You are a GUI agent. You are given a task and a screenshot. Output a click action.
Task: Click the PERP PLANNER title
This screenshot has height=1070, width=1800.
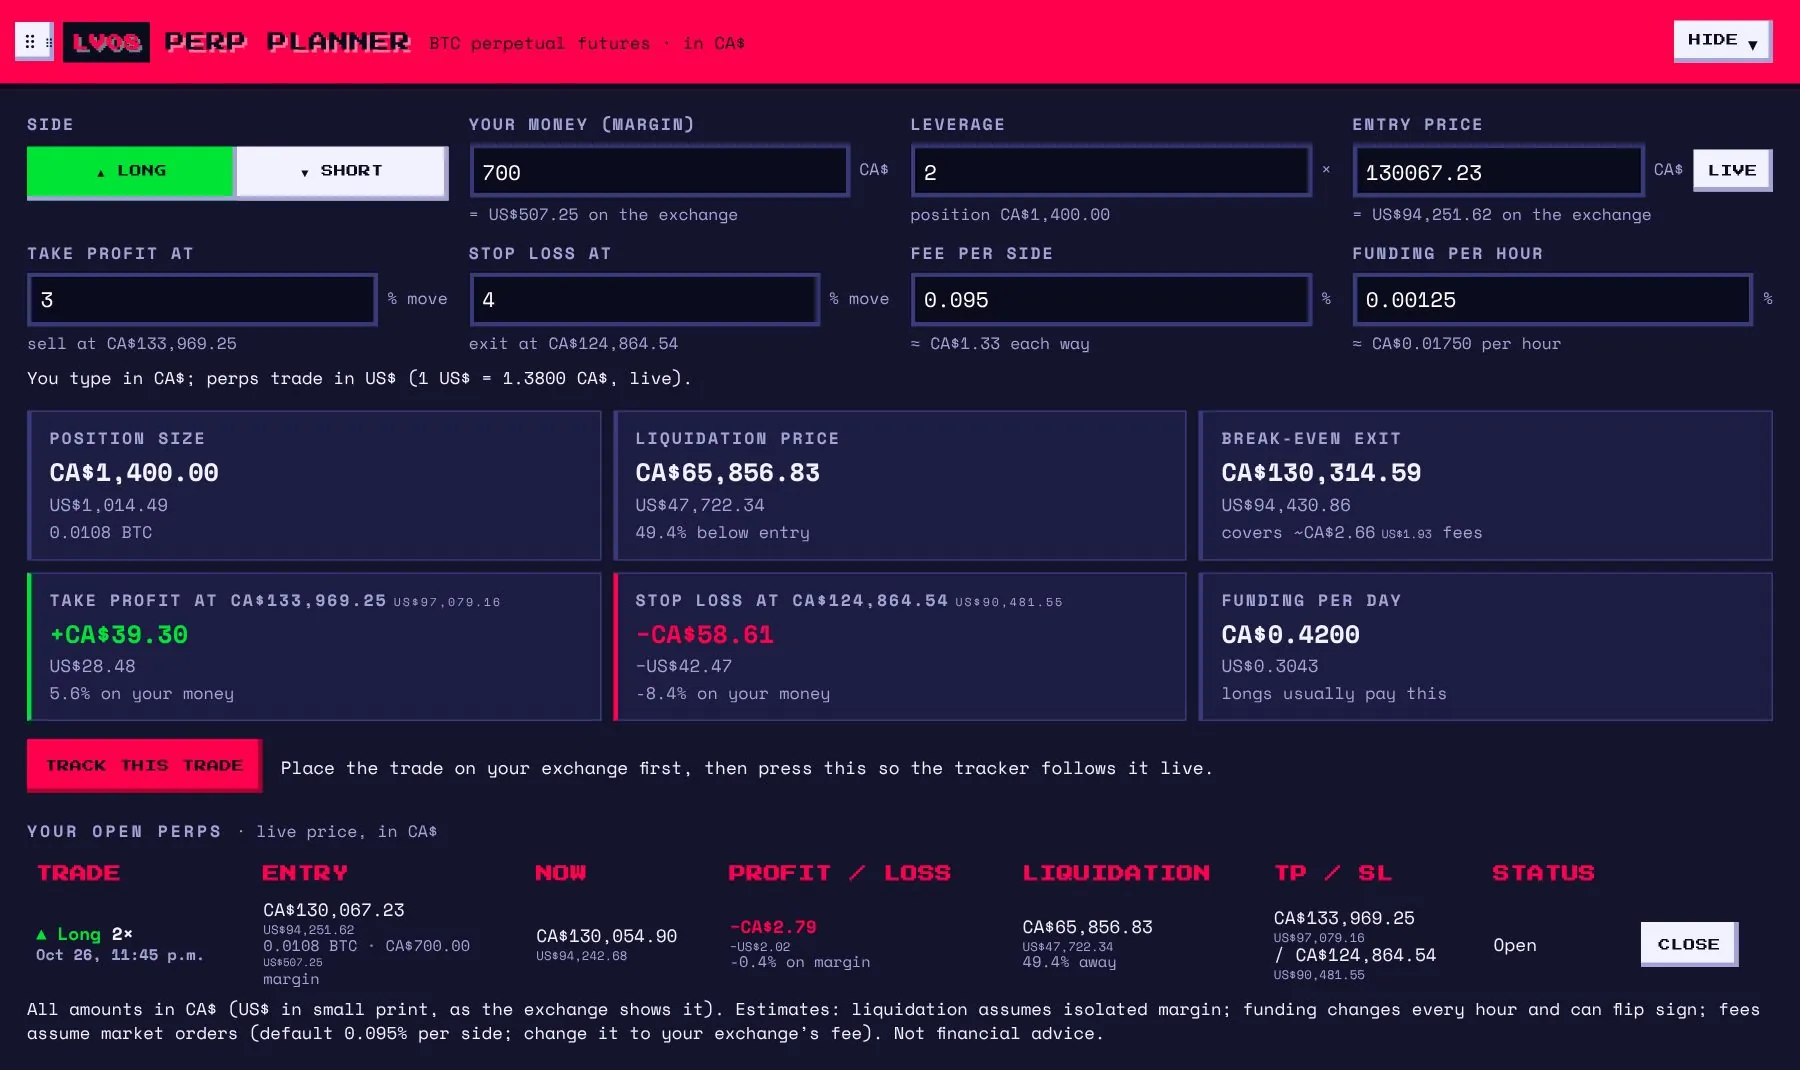(287, 42)
